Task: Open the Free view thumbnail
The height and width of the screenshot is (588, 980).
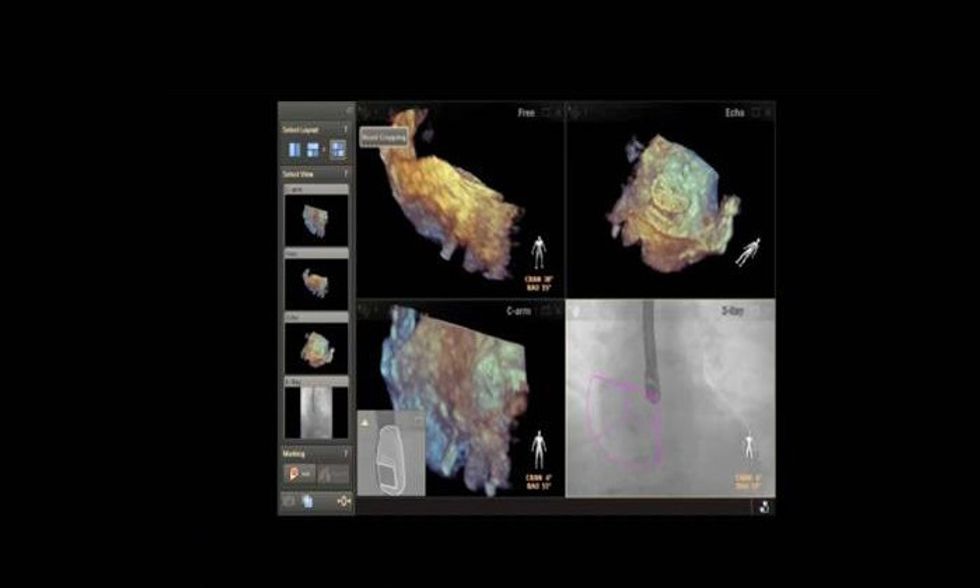Action: tap(316, 284)
